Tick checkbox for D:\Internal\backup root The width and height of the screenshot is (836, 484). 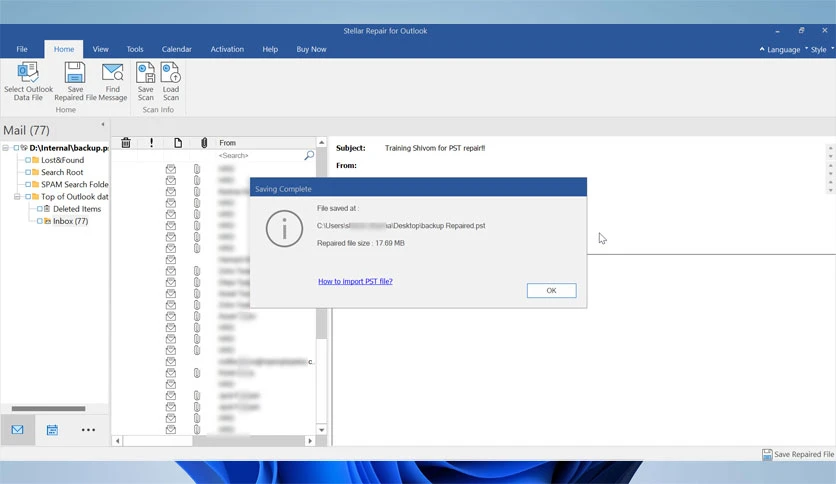coord(17,148)
